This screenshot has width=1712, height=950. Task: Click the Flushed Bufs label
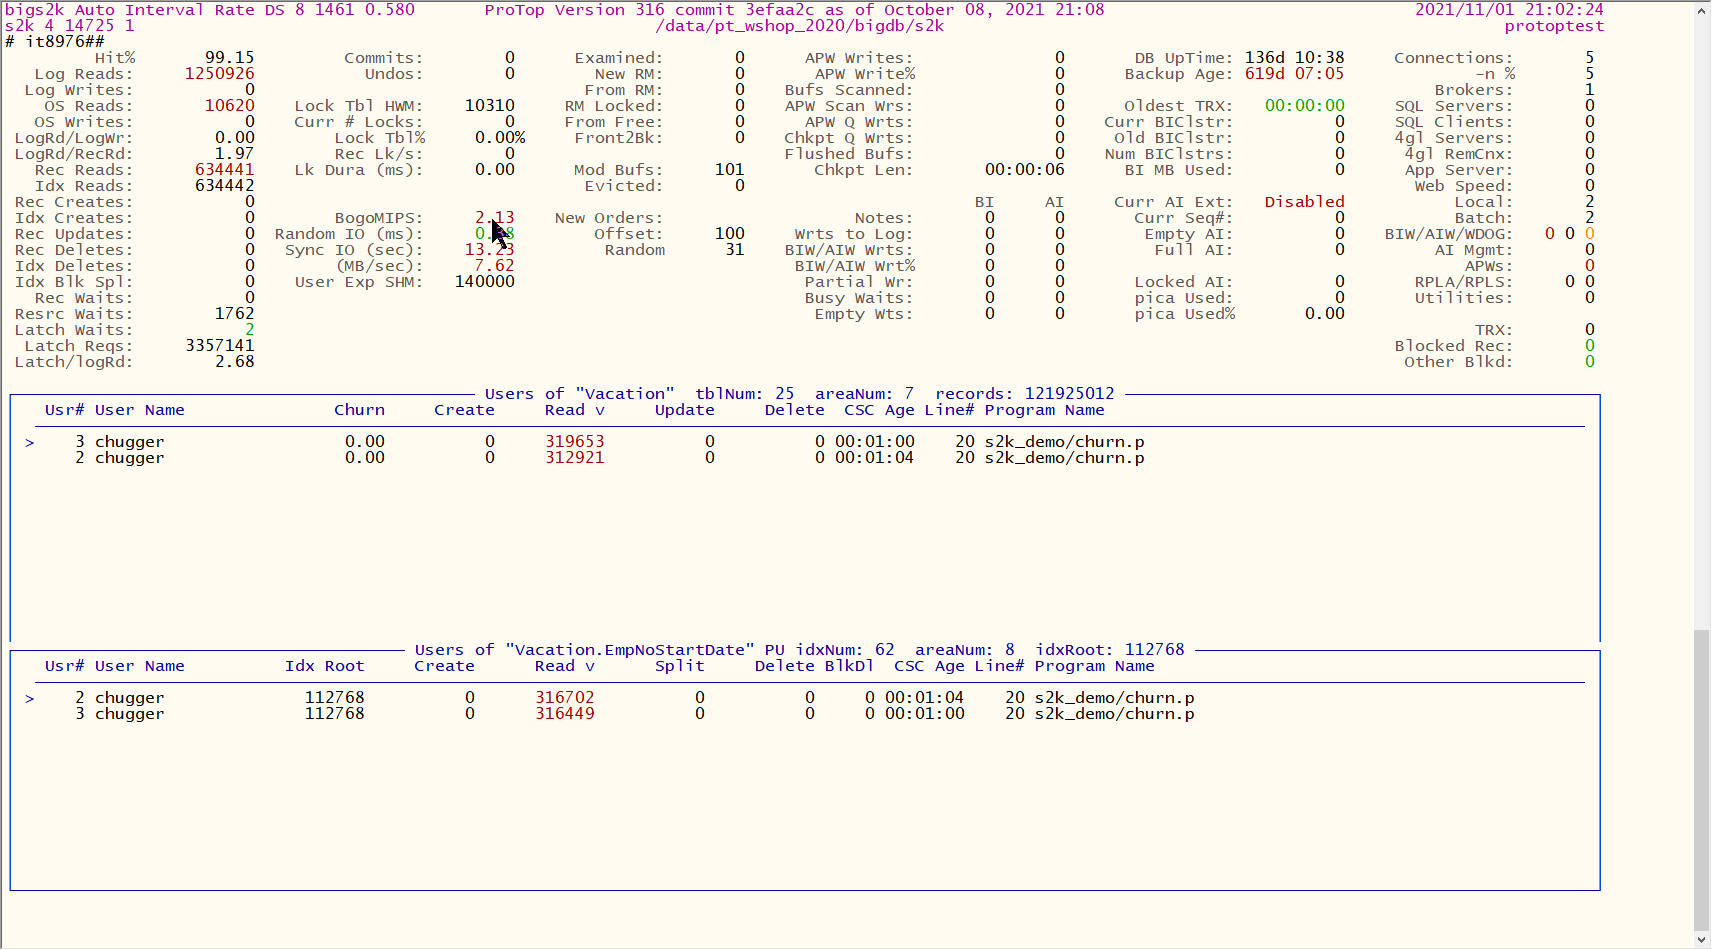[849, 154]
